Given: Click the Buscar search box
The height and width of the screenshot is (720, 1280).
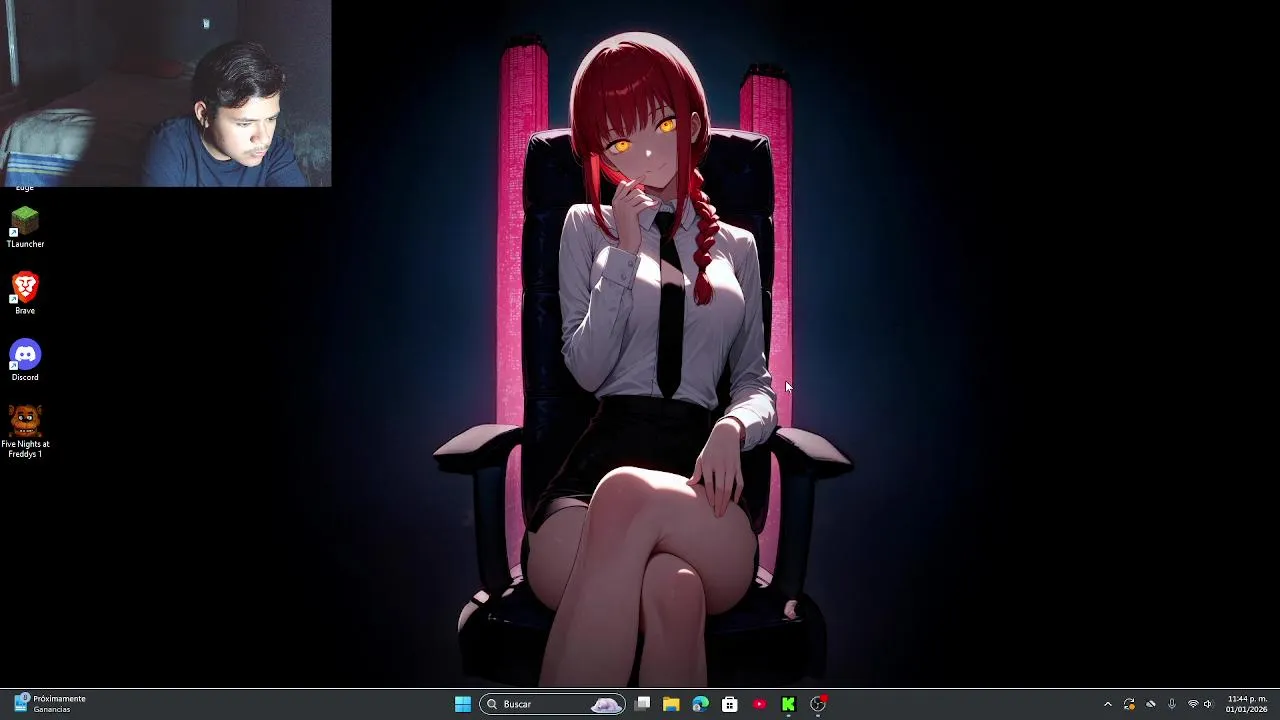Looking at the screenshot, I should pos(552,704).
